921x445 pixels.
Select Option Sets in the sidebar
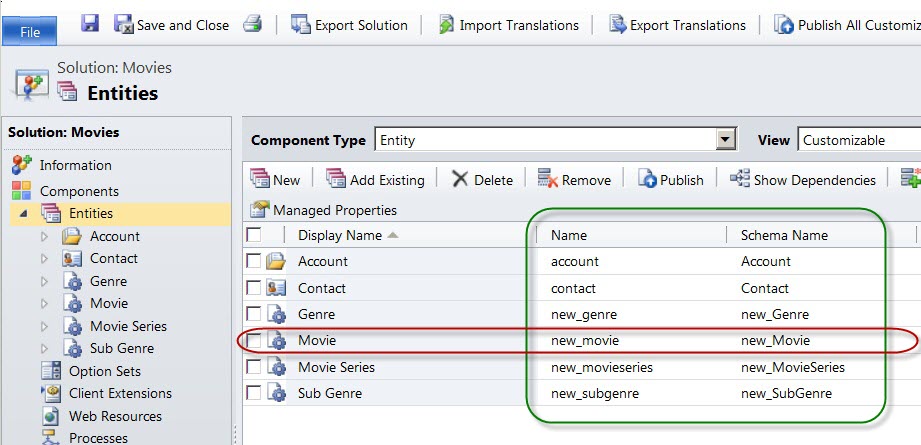pyautogui.click(x=105, y=371)
